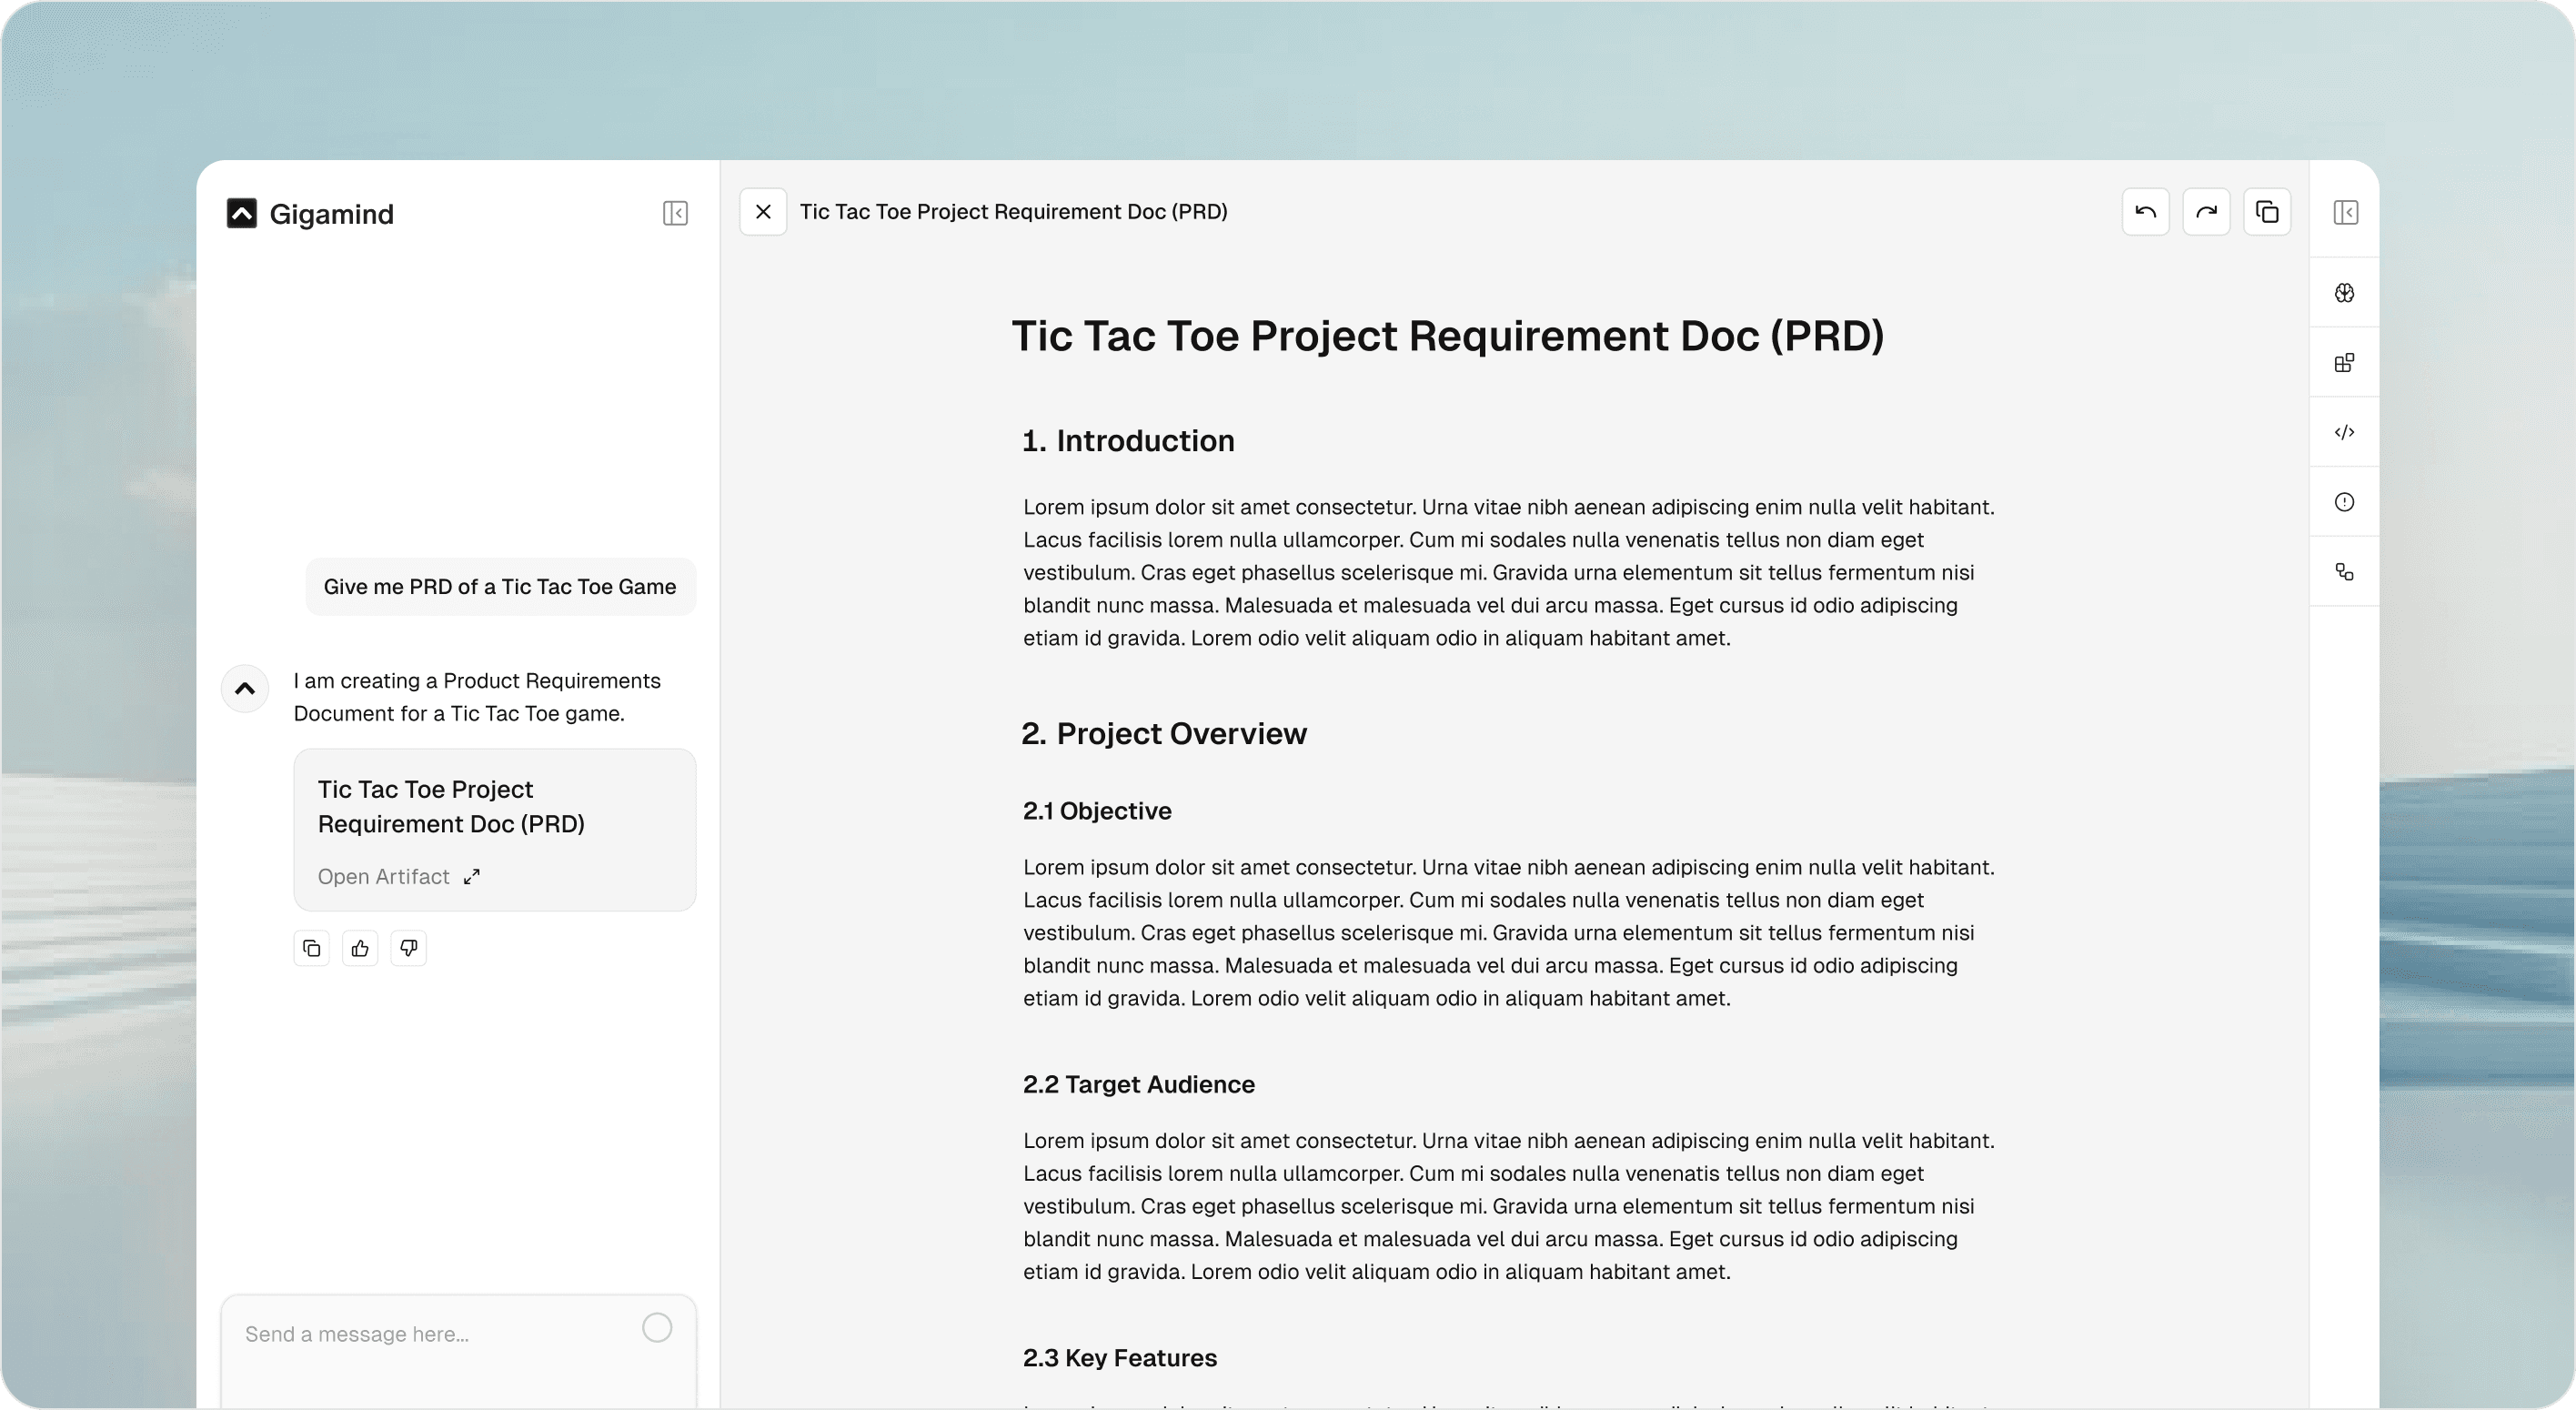The width and height of the screenshot is (2576, 1410).
Task: Open the code view icon
Action: pos(2344,432)
